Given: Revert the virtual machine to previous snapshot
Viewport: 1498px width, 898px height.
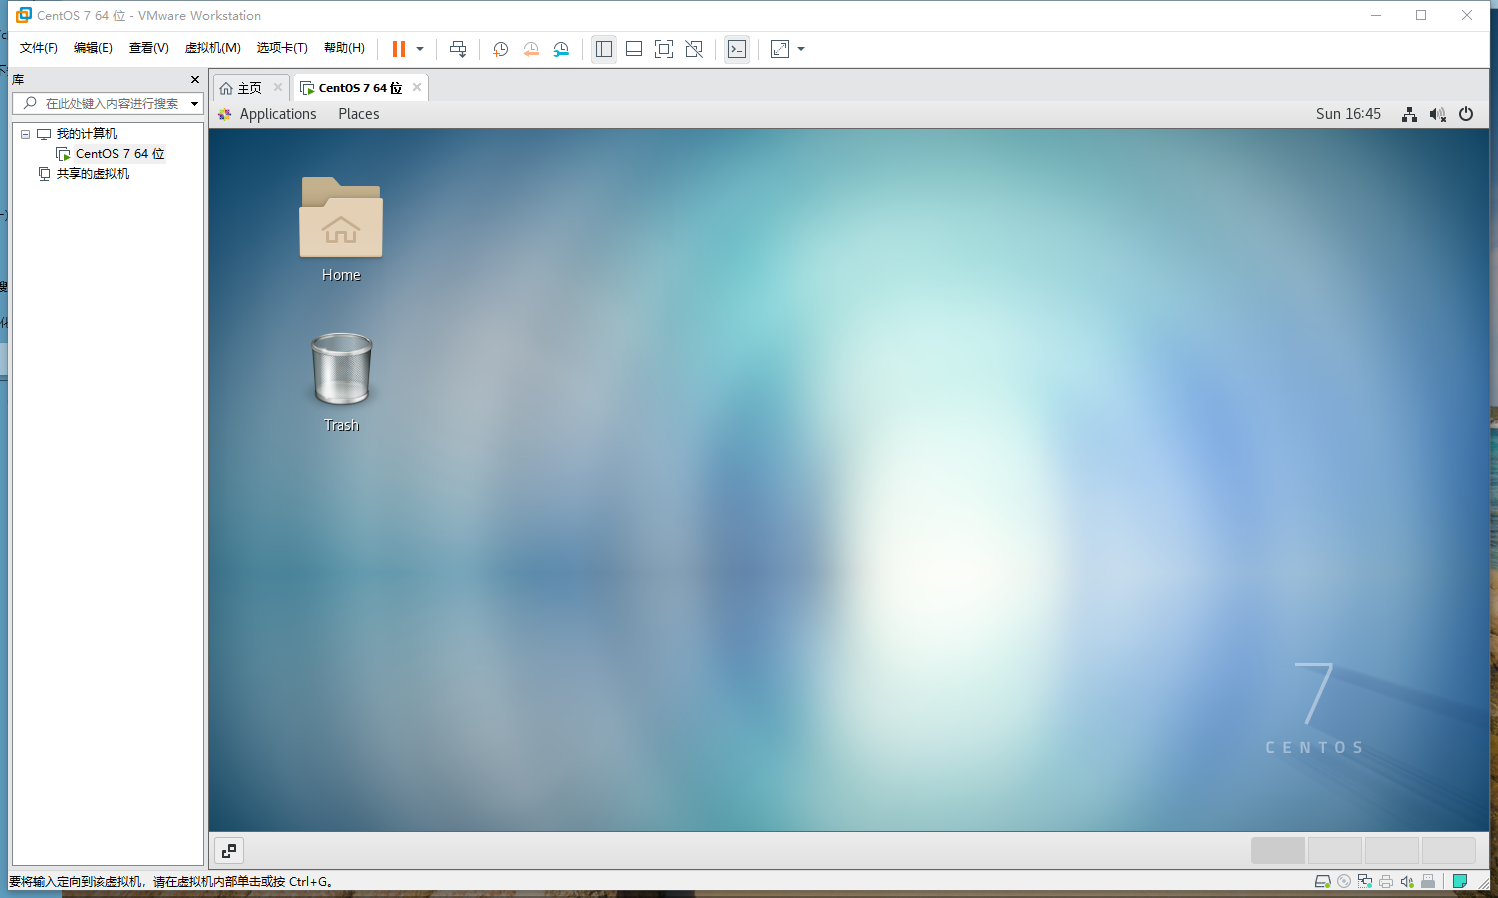Looking at the screenshot, I should [x=531, y=49].
